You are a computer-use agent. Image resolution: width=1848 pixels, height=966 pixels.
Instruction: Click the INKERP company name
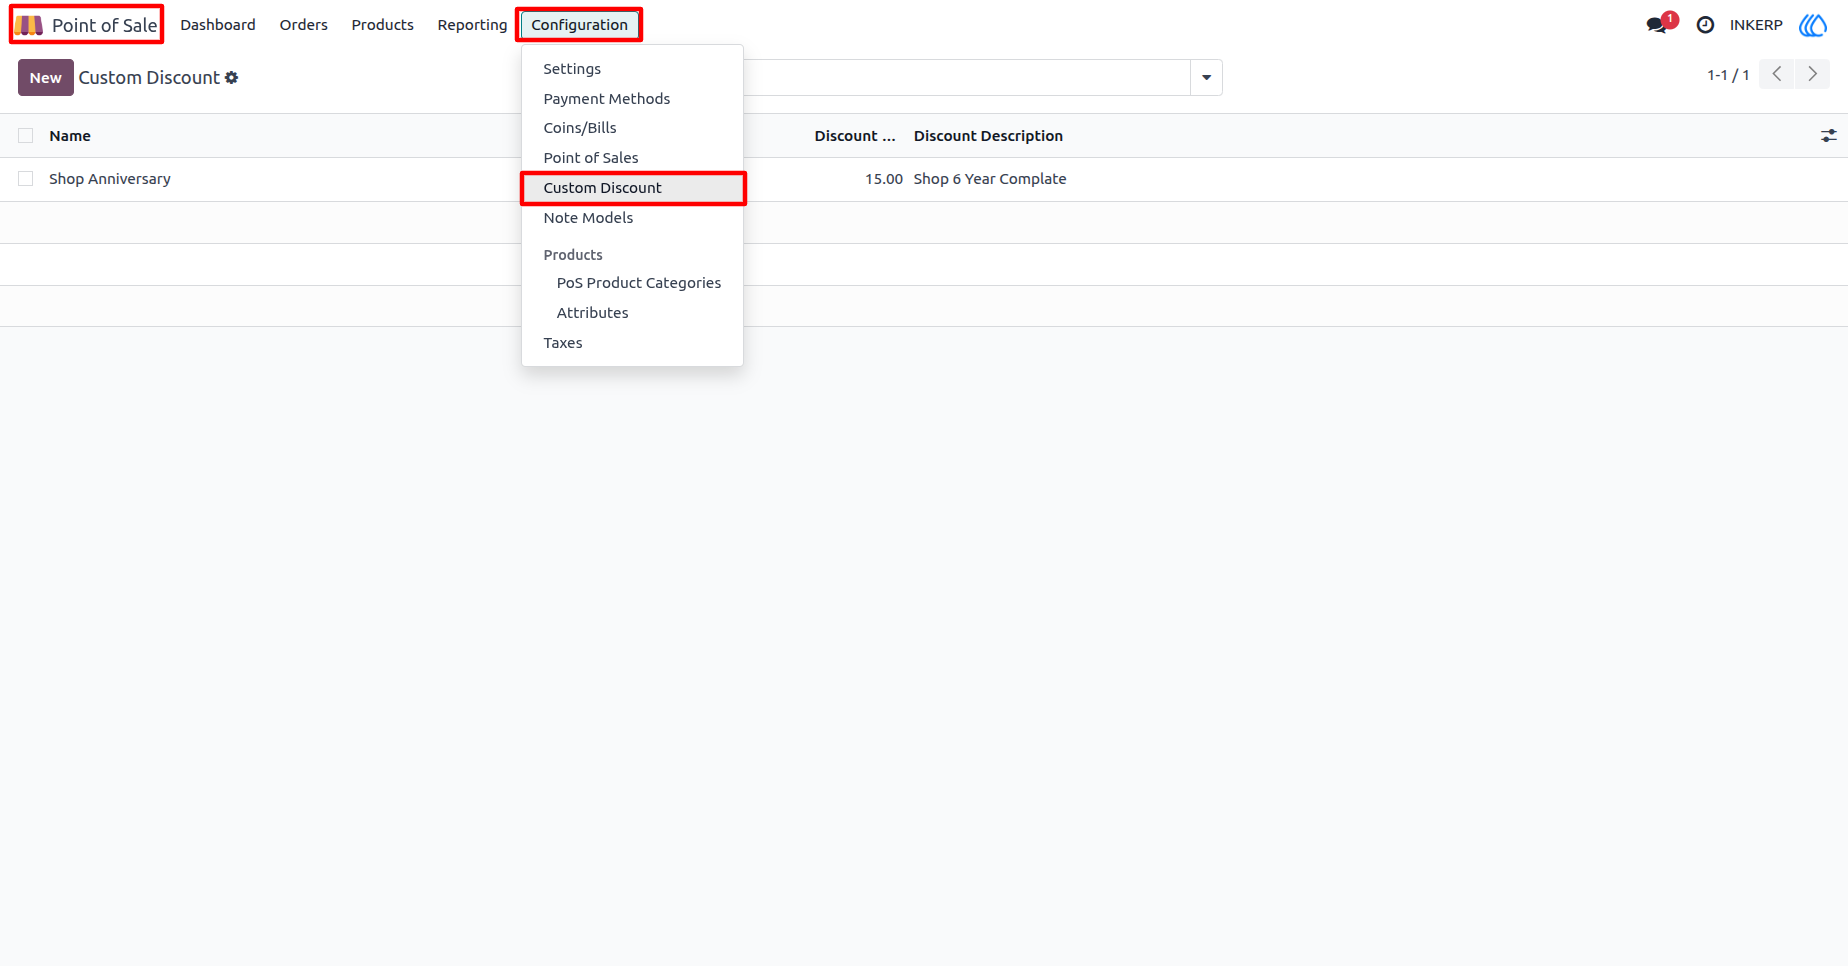[x=1756, y=25]
